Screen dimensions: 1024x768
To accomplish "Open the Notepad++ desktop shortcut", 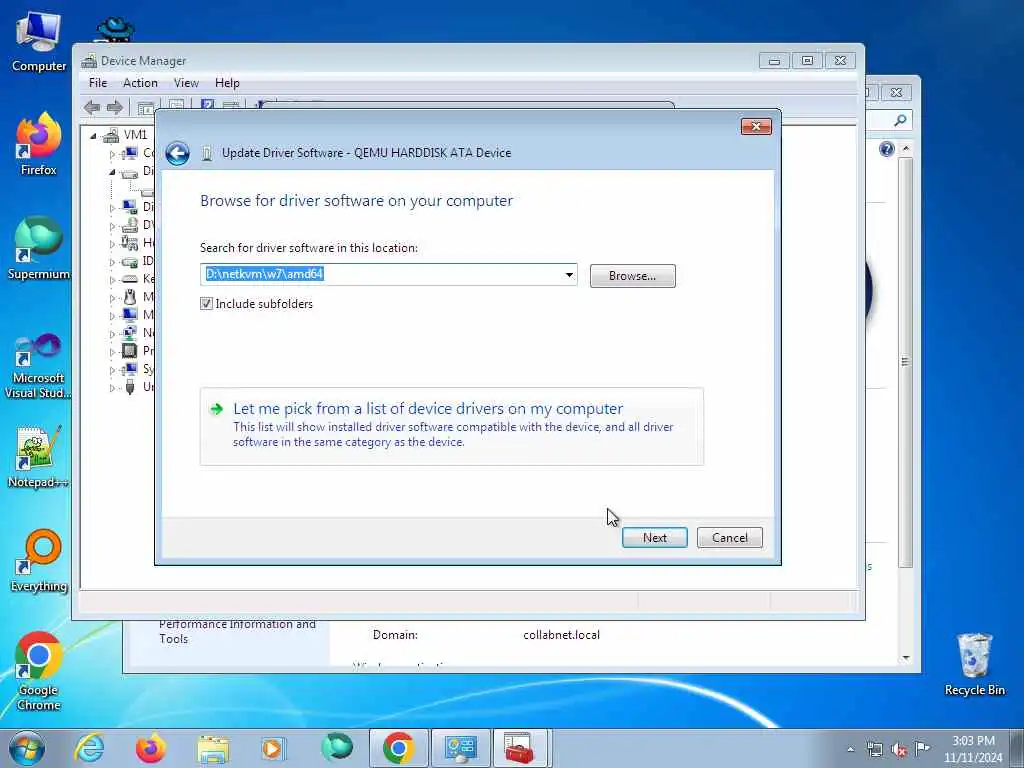I will click(x=39, y=457).
